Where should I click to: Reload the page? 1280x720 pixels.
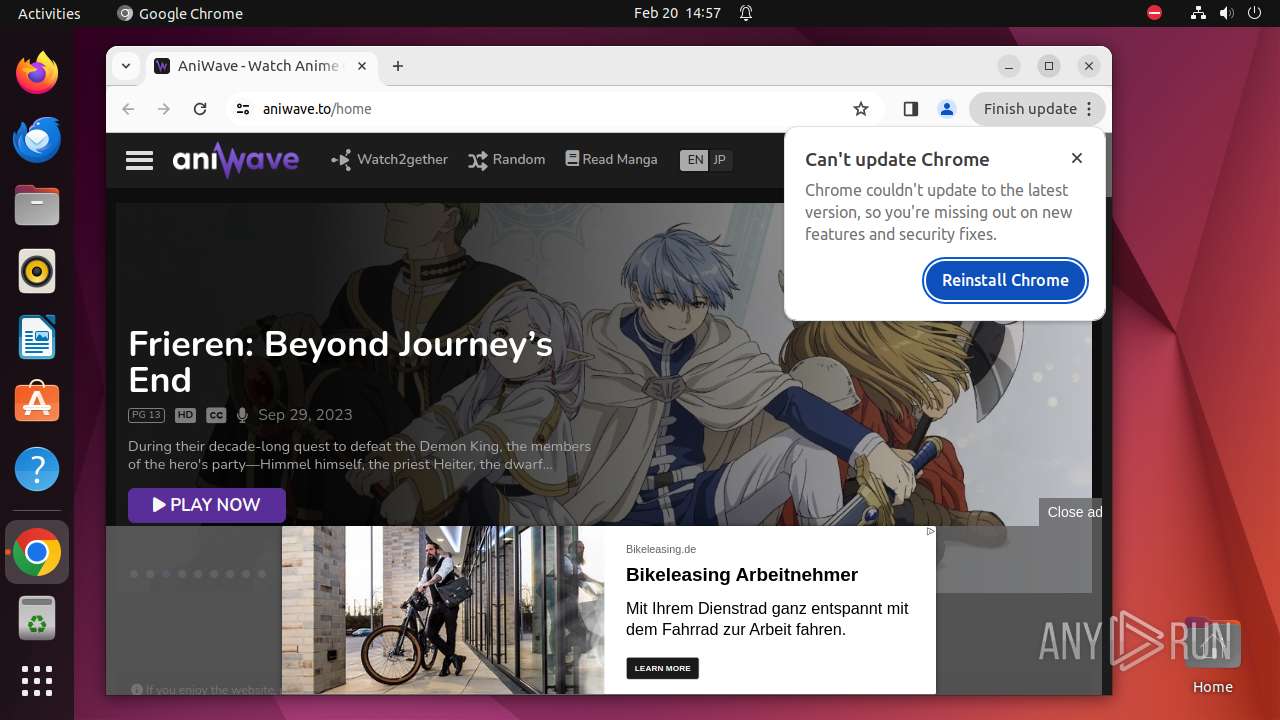pyautogui.click(x=200, y=109)
